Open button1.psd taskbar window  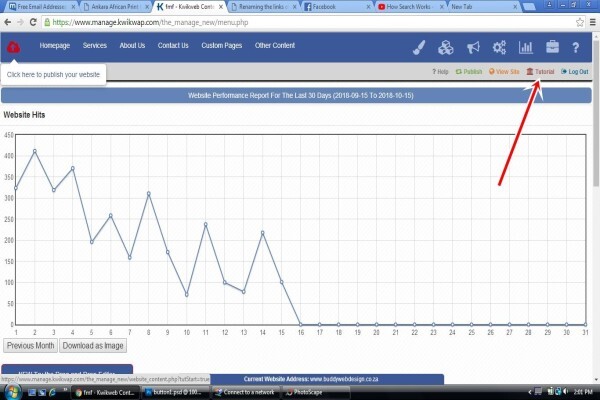coord(176,392)
